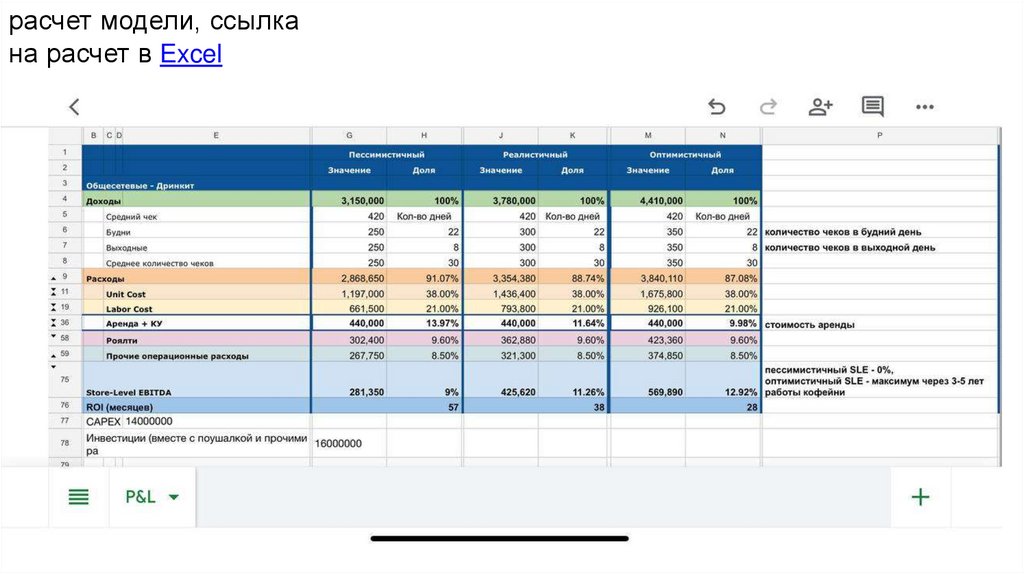1024x574 pixels.
Task: Open the all-sheets list icon
Action: [x=78, y=497]
